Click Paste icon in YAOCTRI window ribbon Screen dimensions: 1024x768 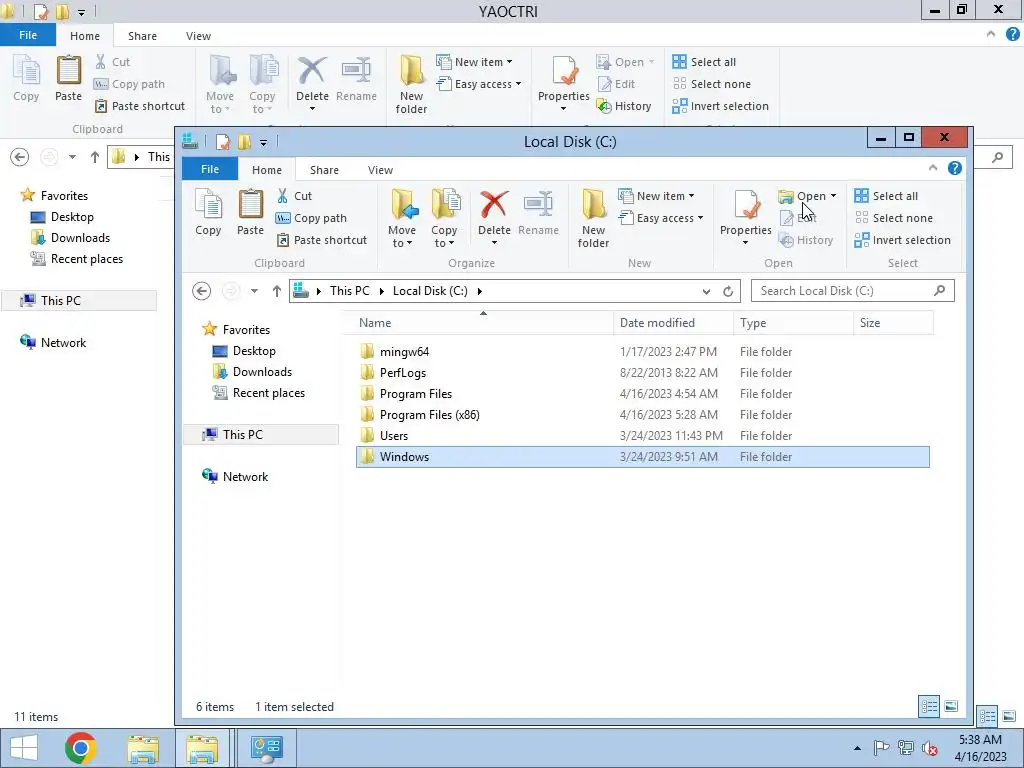pos(69,71)
